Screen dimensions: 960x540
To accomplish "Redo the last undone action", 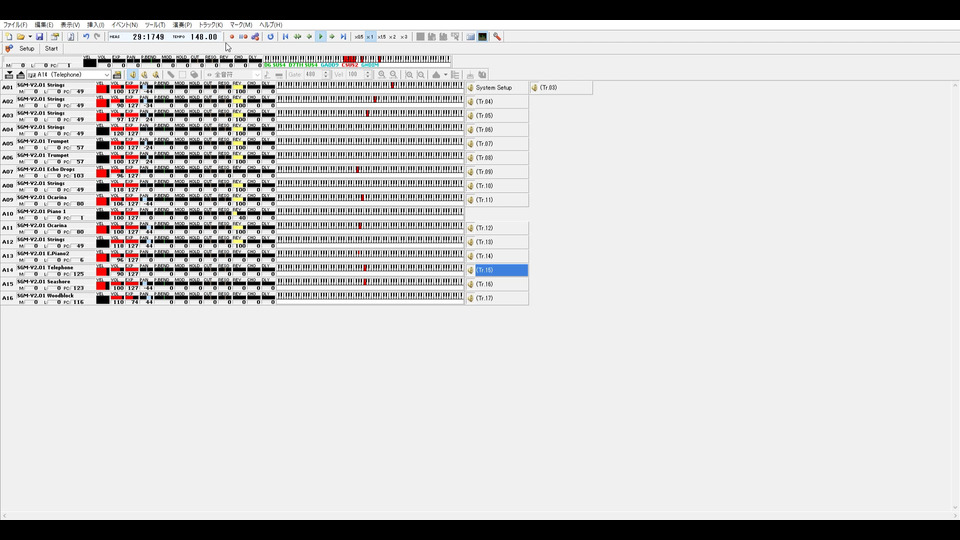I will pyautogui.click(x=97, y=37).
